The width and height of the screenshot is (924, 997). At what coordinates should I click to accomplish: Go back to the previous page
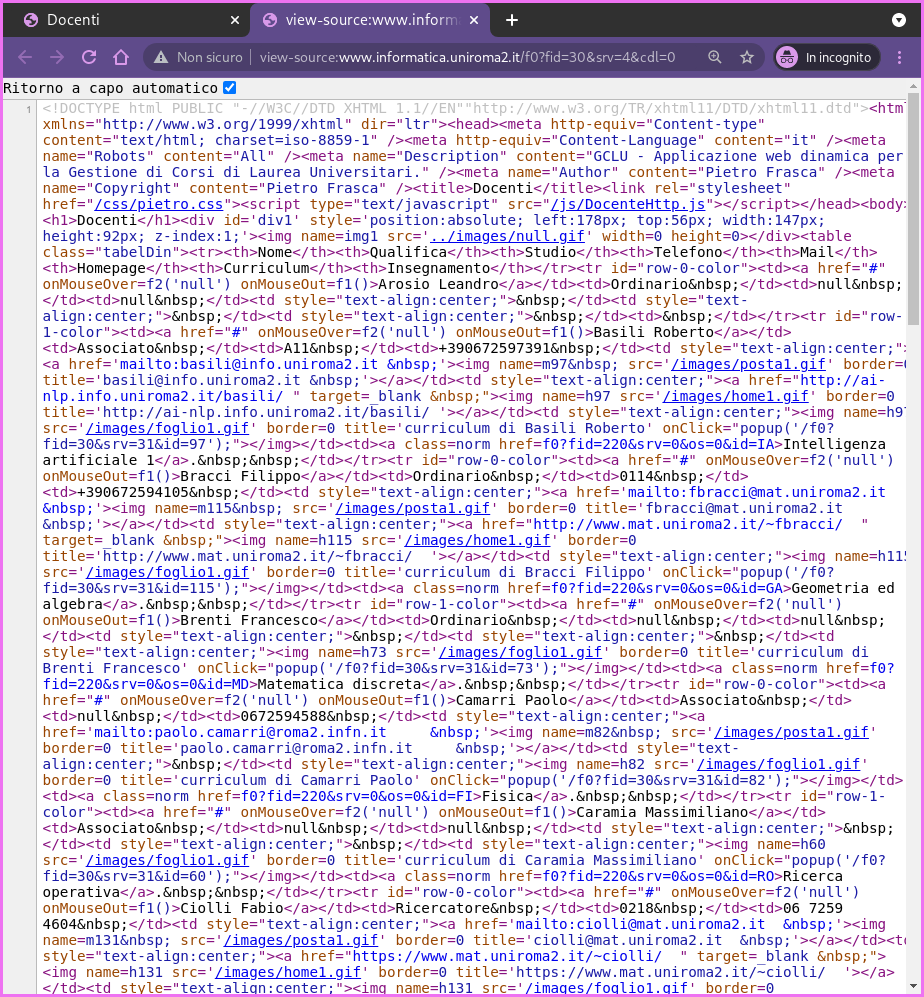tap(25, 57)
